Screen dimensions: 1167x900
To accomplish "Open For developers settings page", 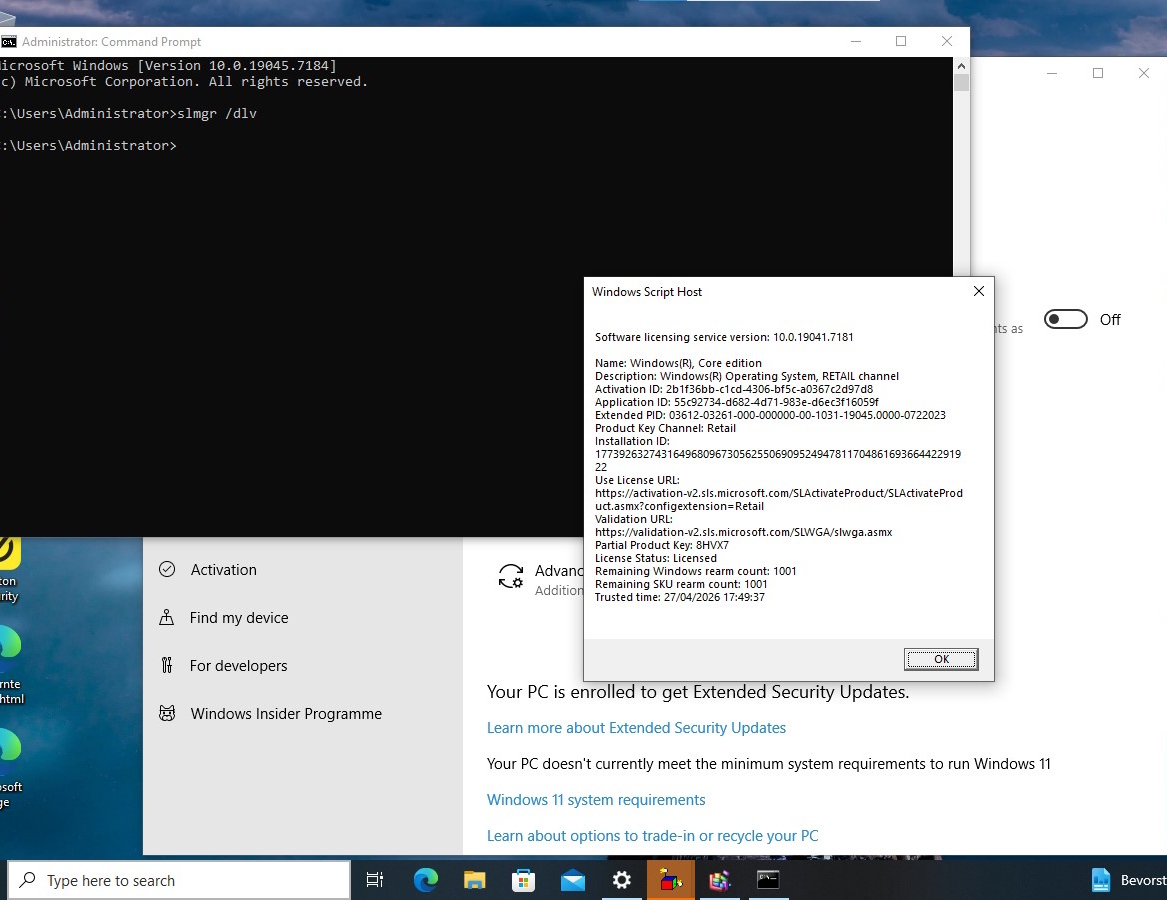I will click(x=238, y=666).
